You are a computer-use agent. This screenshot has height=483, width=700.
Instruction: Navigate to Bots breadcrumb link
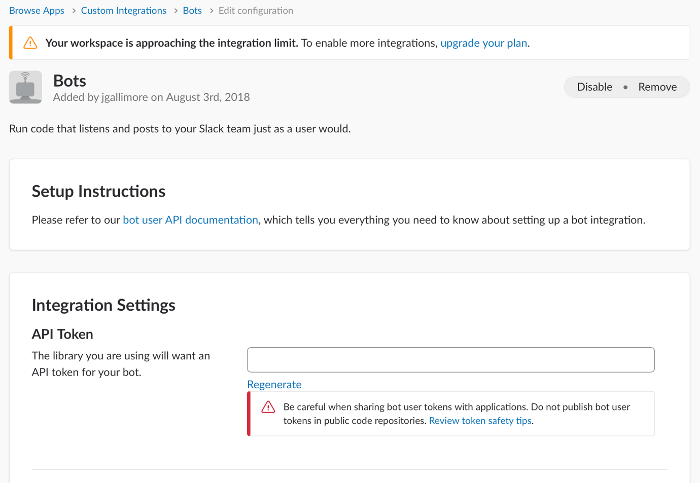click(192, 11)
